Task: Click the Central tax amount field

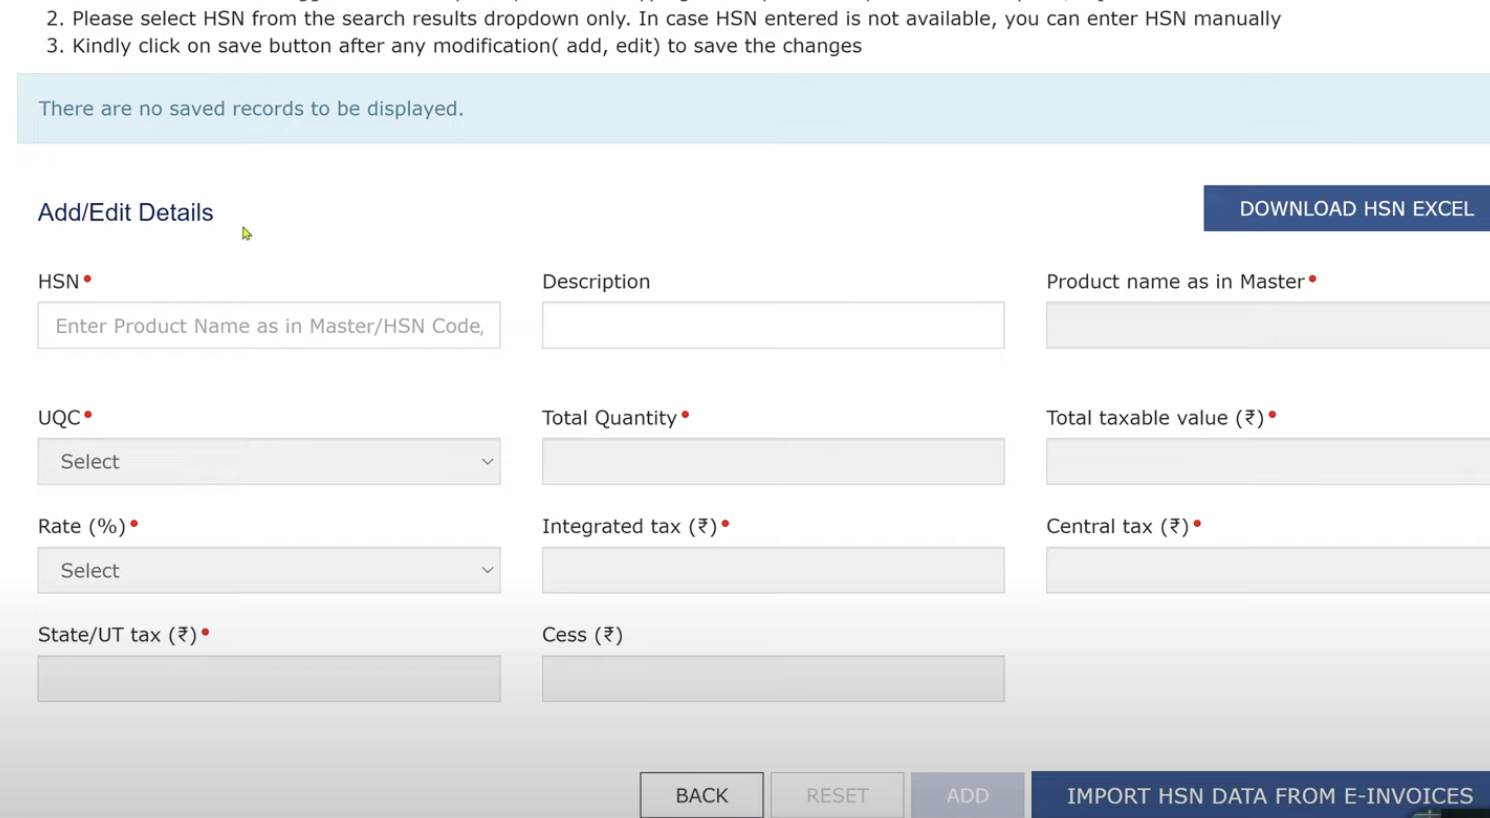Action: click(x=1268, y=570)
